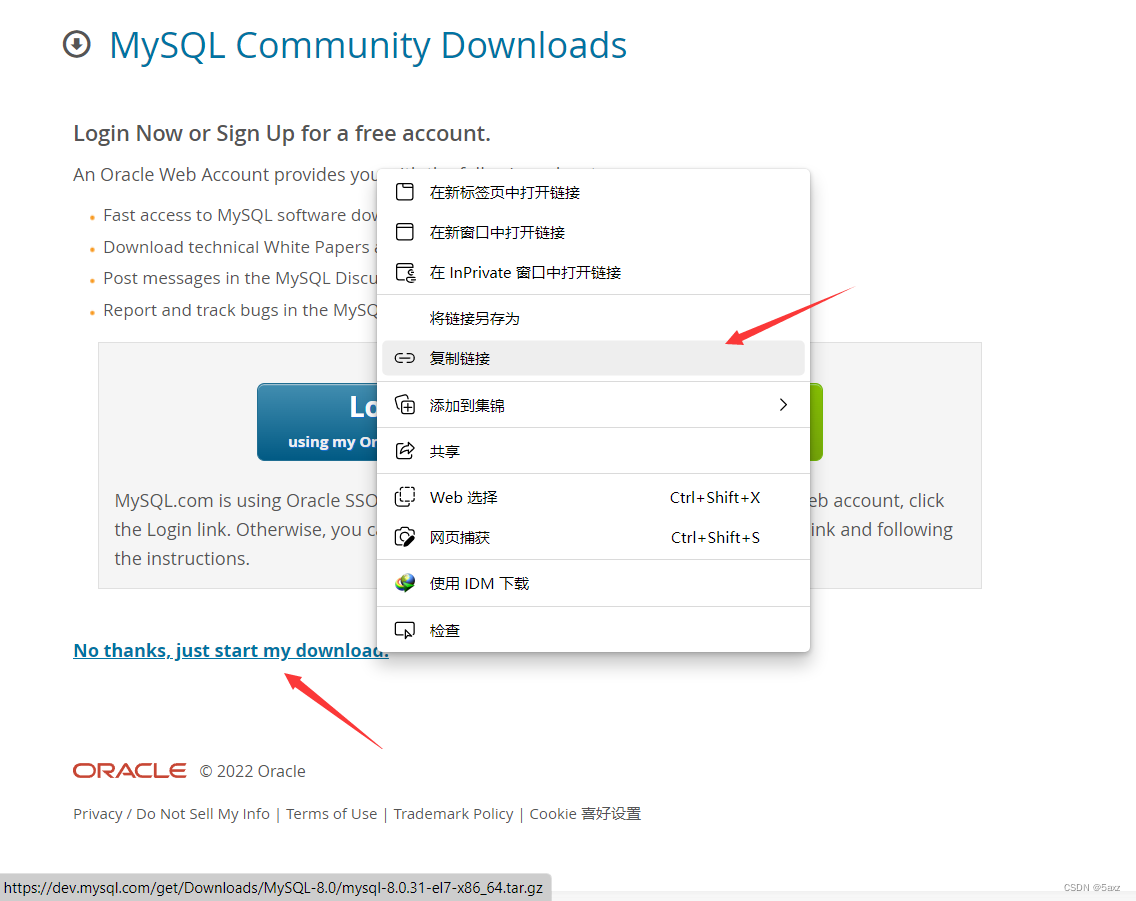Click the "Login Now or Sign Up" heading text
Viewport: 1136px width, 901px height.
click(x=282, y=133)
